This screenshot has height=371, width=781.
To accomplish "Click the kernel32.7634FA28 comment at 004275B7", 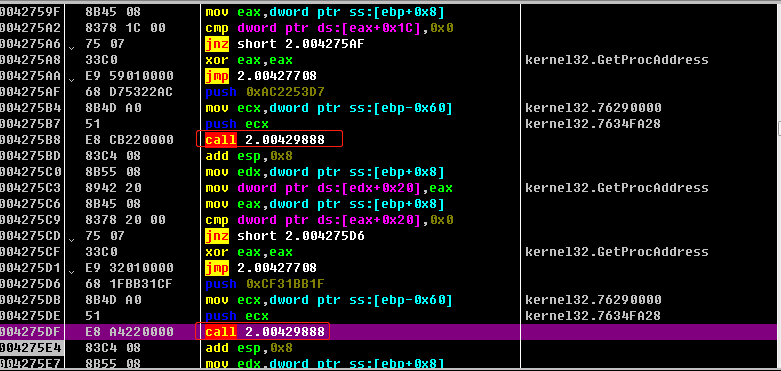I will 593,124.
